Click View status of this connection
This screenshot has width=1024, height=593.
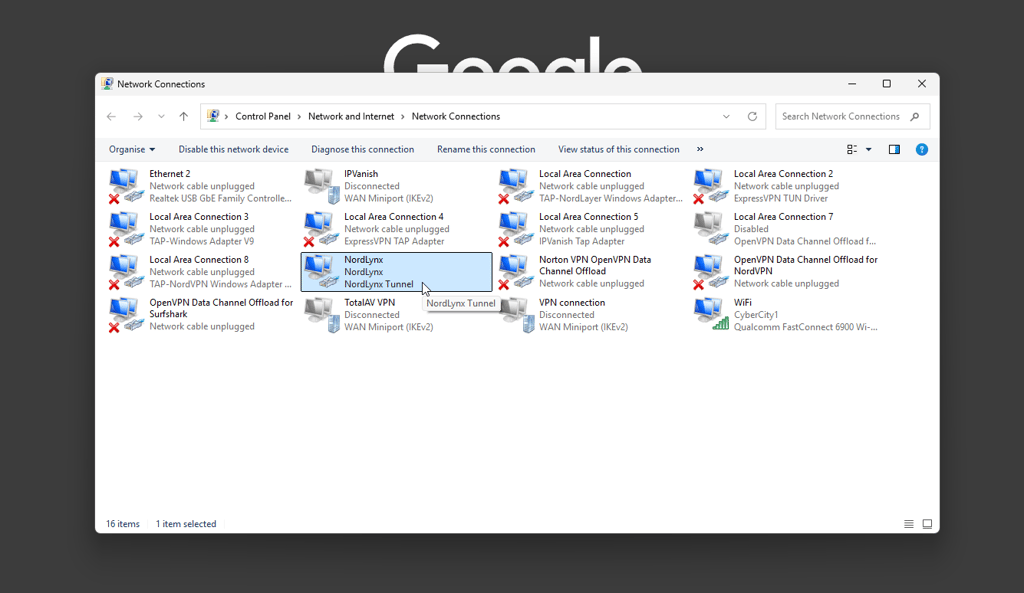[618, 150]
